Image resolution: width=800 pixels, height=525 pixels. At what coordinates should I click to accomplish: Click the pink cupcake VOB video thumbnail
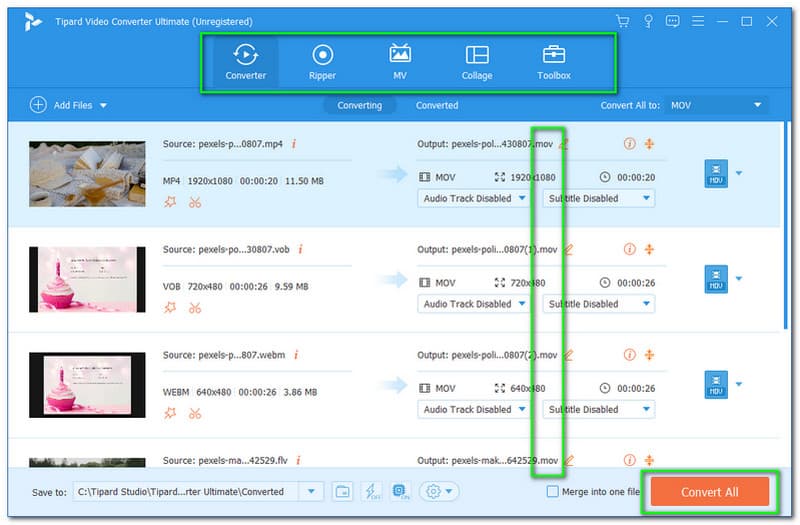(x=87, y=280)
